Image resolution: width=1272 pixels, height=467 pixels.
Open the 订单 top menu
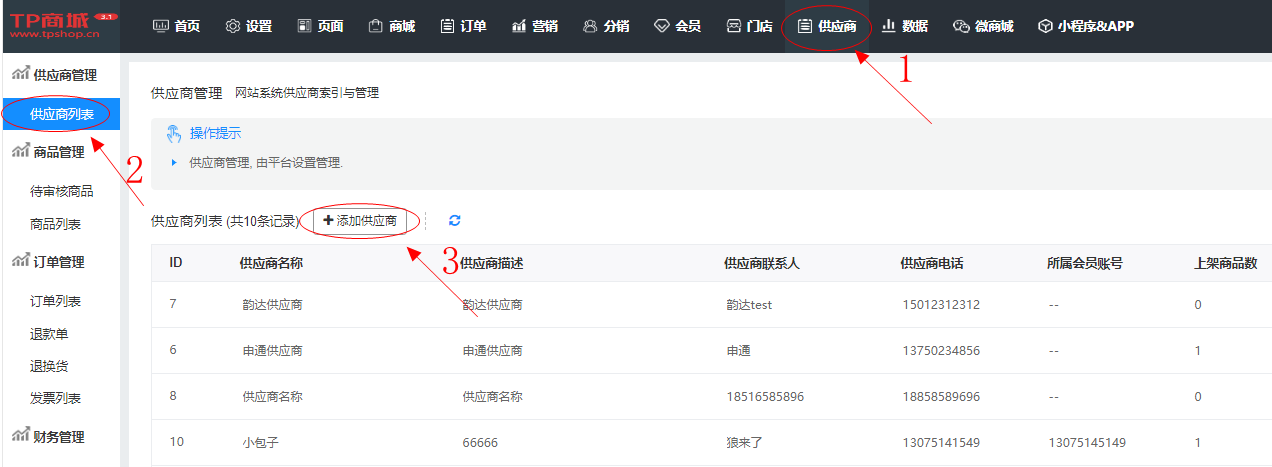pos(464,27)
